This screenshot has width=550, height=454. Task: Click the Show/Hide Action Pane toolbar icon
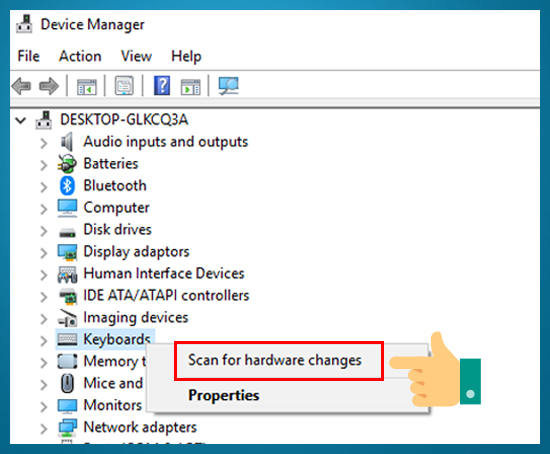pos(190,86)
